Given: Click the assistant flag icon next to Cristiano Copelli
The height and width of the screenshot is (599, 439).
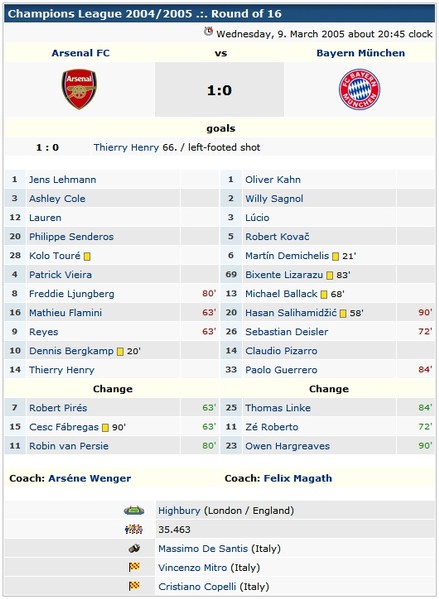Looking at the screenshot, I should point(134,586).
